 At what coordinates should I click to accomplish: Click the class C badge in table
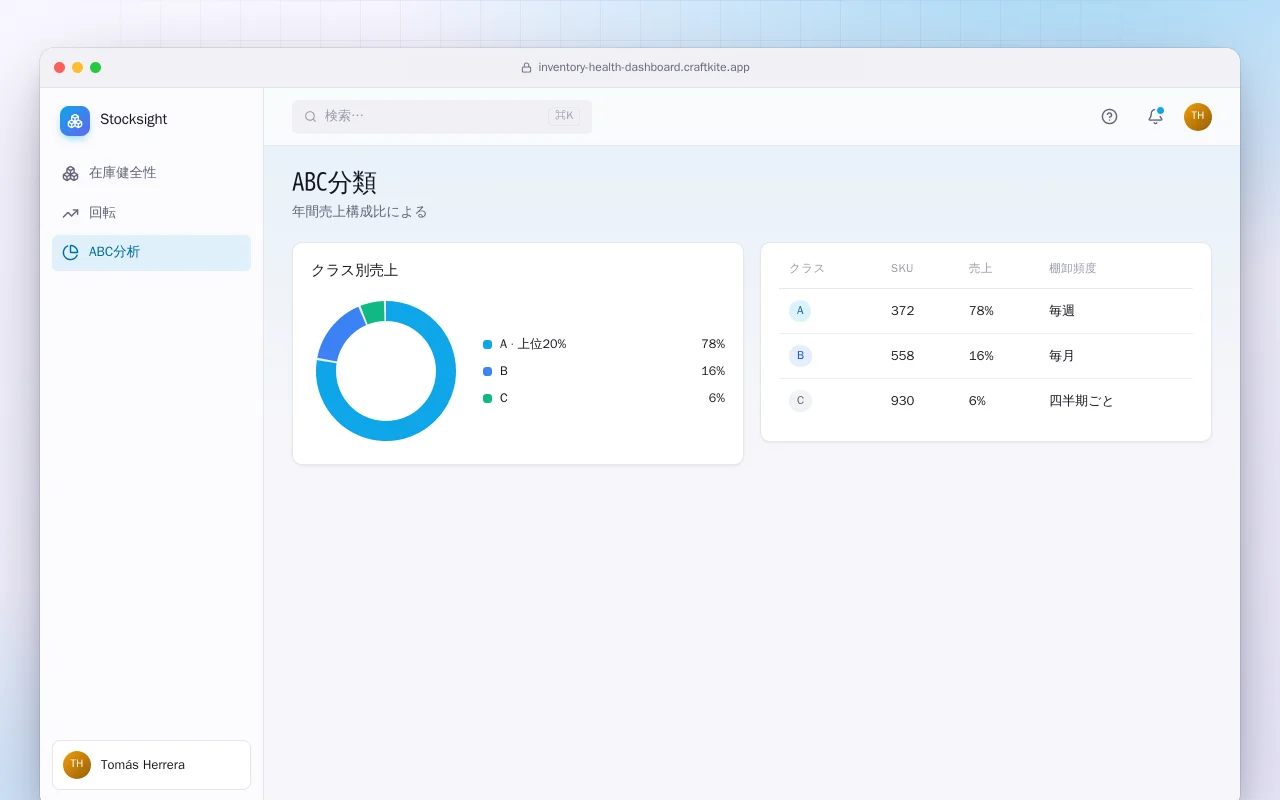(x=800, y=401)
